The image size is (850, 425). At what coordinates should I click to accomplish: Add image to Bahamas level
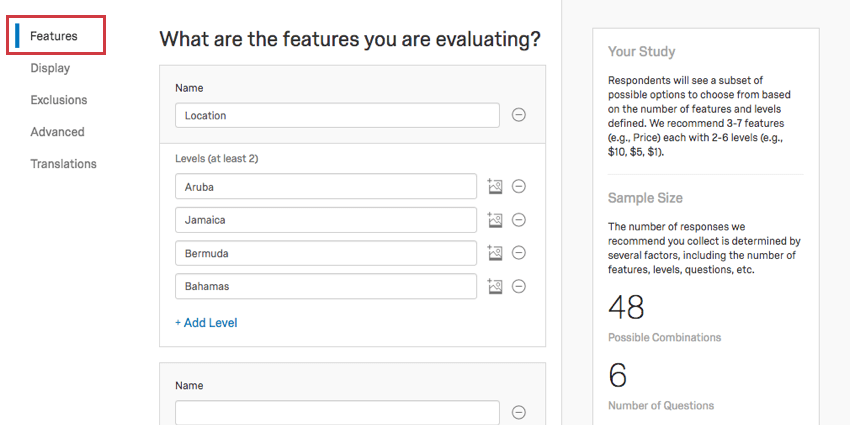point(494,286)
